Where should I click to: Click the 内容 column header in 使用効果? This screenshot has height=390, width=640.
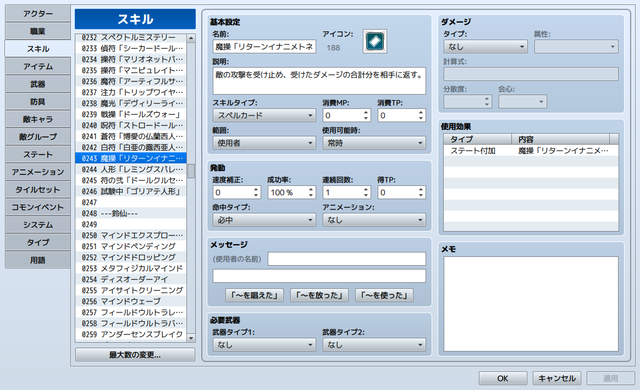click(x=560, y=139)
